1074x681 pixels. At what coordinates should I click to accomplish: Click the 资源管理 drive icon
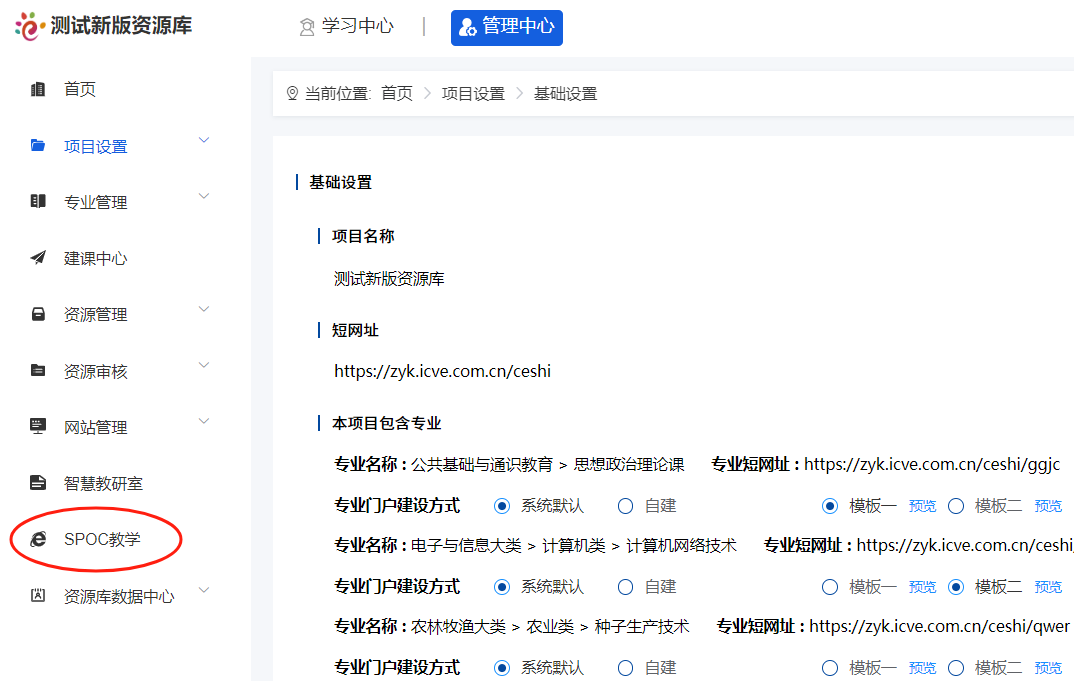point(38,314)
